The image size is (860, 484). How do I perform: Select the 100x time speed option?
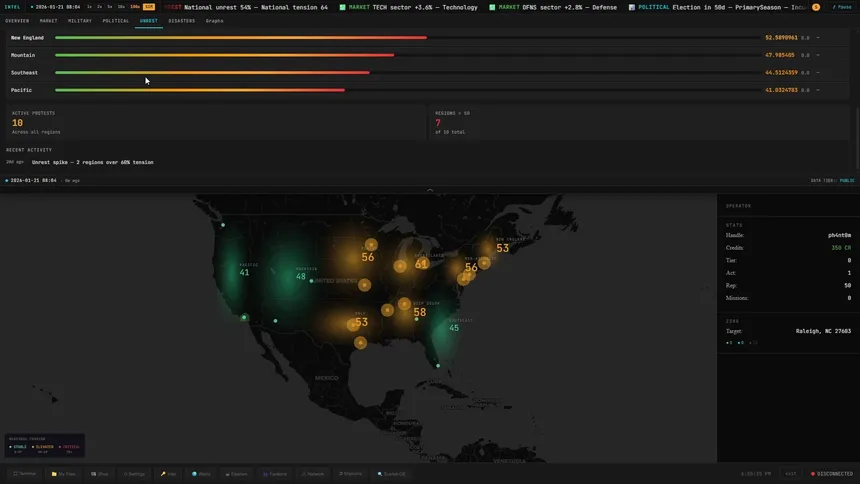135,7
